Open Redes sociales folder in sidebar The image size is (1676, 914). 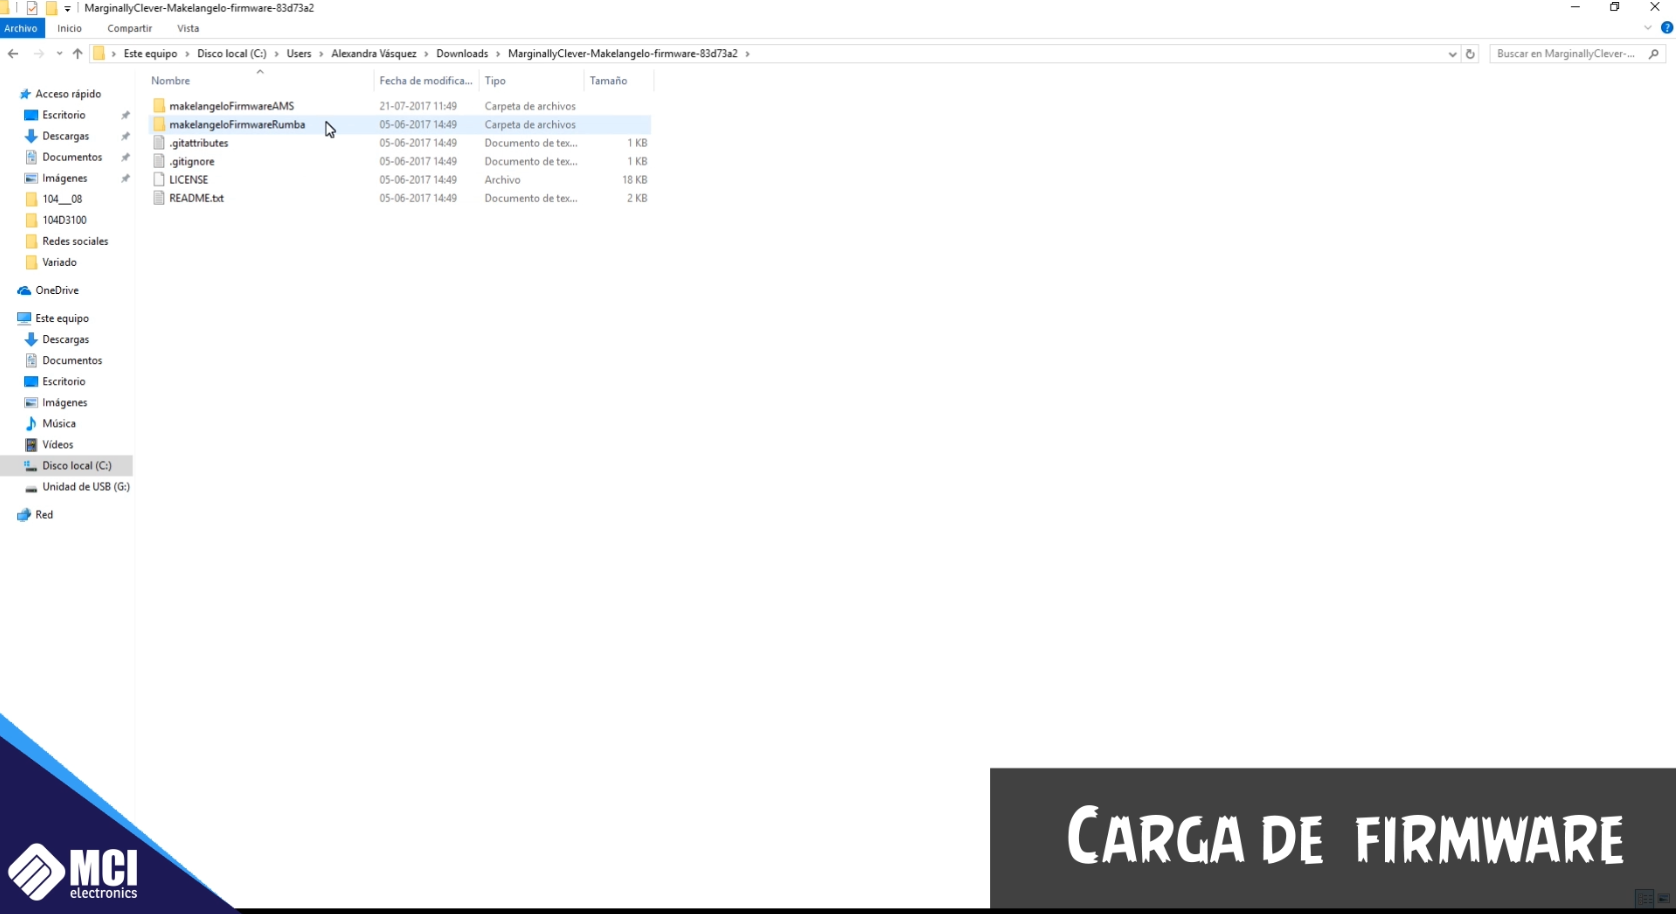[75, 241]
